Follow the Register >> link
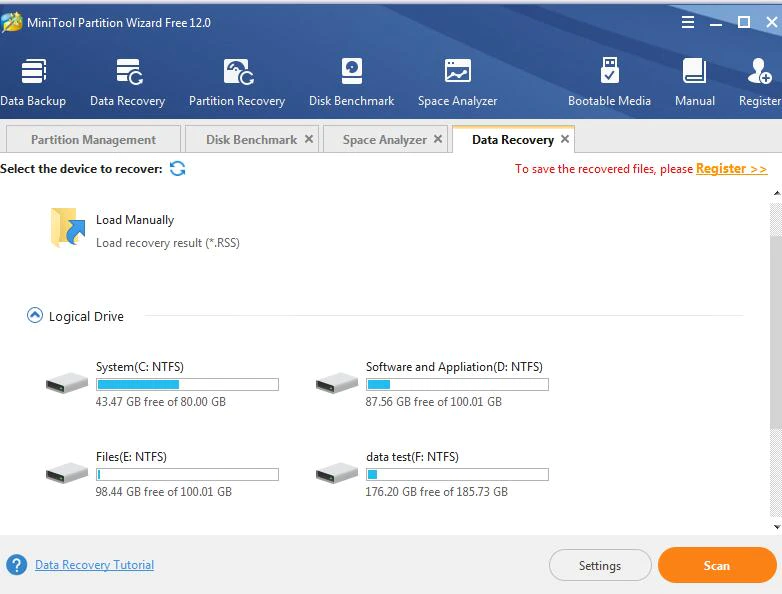Image resolution: width=782 pixels, height=594 pixels. pos(731,169)
